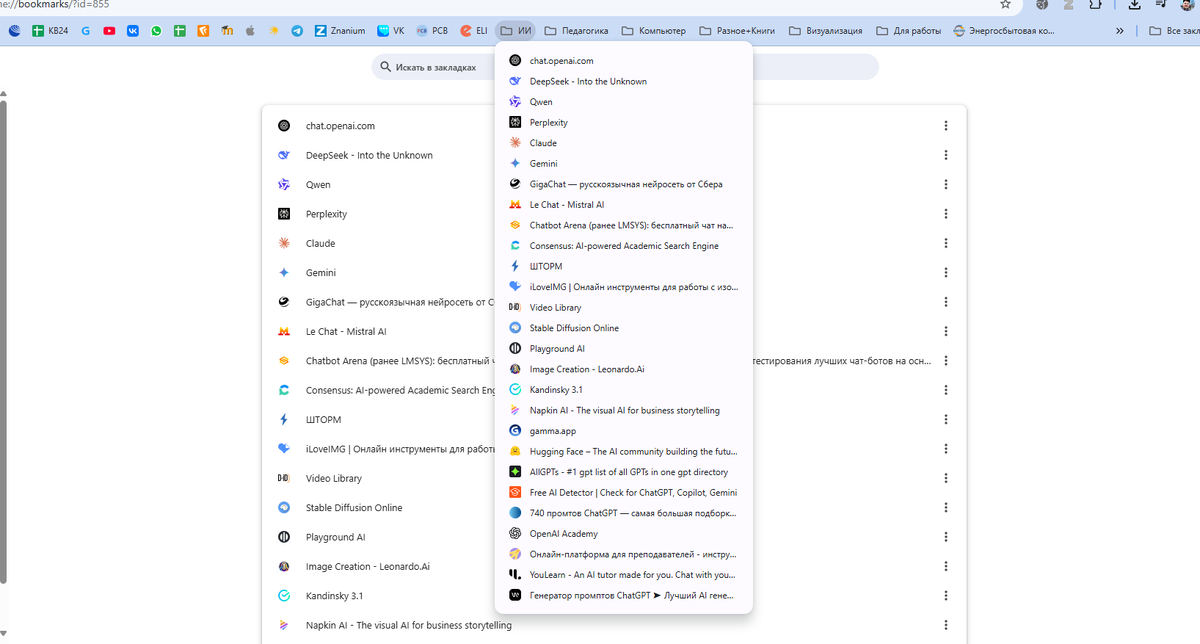Select 740 промтов ChatGPT in dropdown menu
This screenshot has height=644, width=1200.
624,513
